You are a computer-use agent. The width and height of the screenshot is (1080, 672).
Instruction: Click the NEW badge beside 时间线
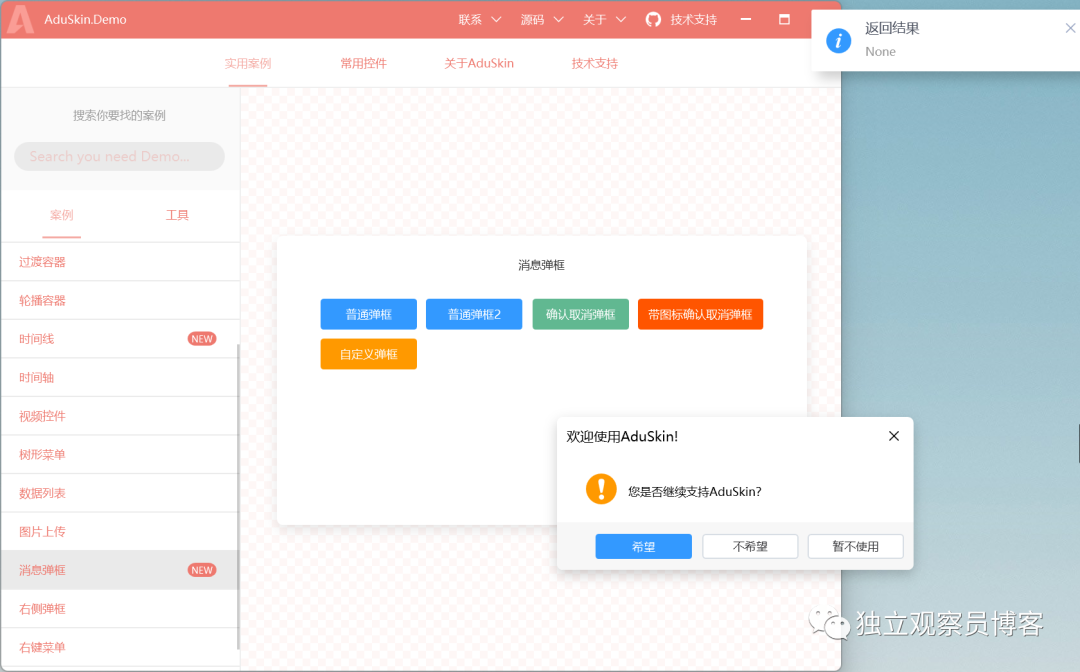click(202, 339)
